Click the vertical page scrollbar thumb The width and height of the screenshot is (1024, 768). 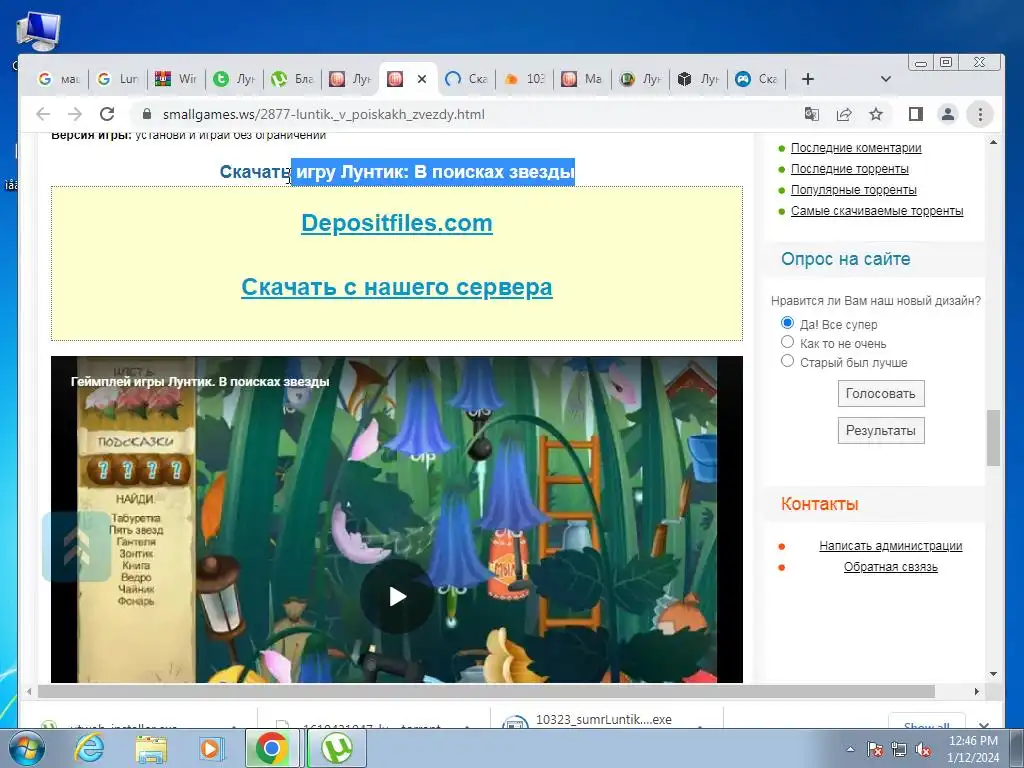tap(993, 438)
